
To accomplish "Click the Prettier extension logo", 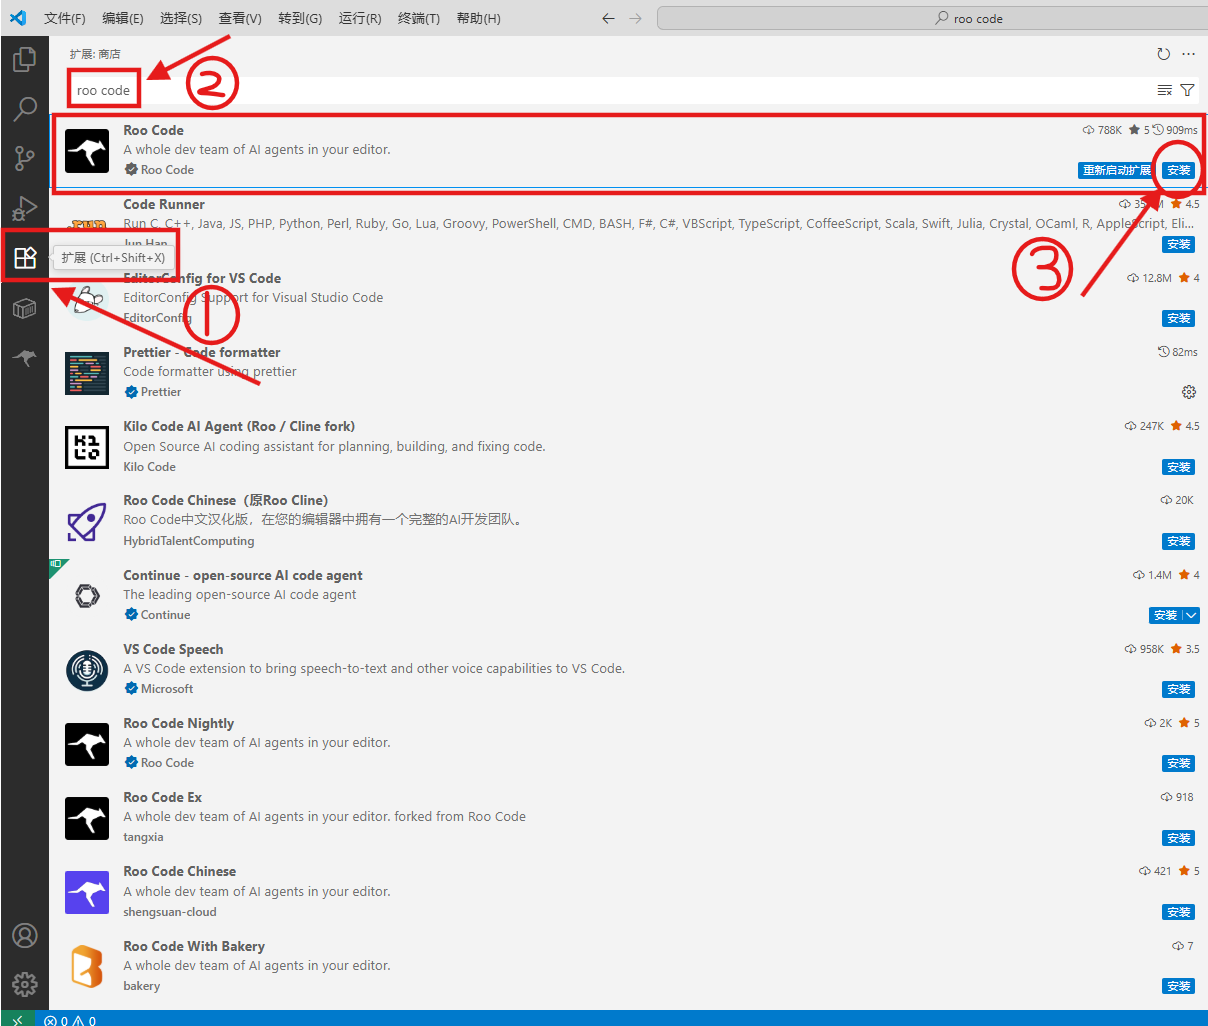I will click(87, 373).
